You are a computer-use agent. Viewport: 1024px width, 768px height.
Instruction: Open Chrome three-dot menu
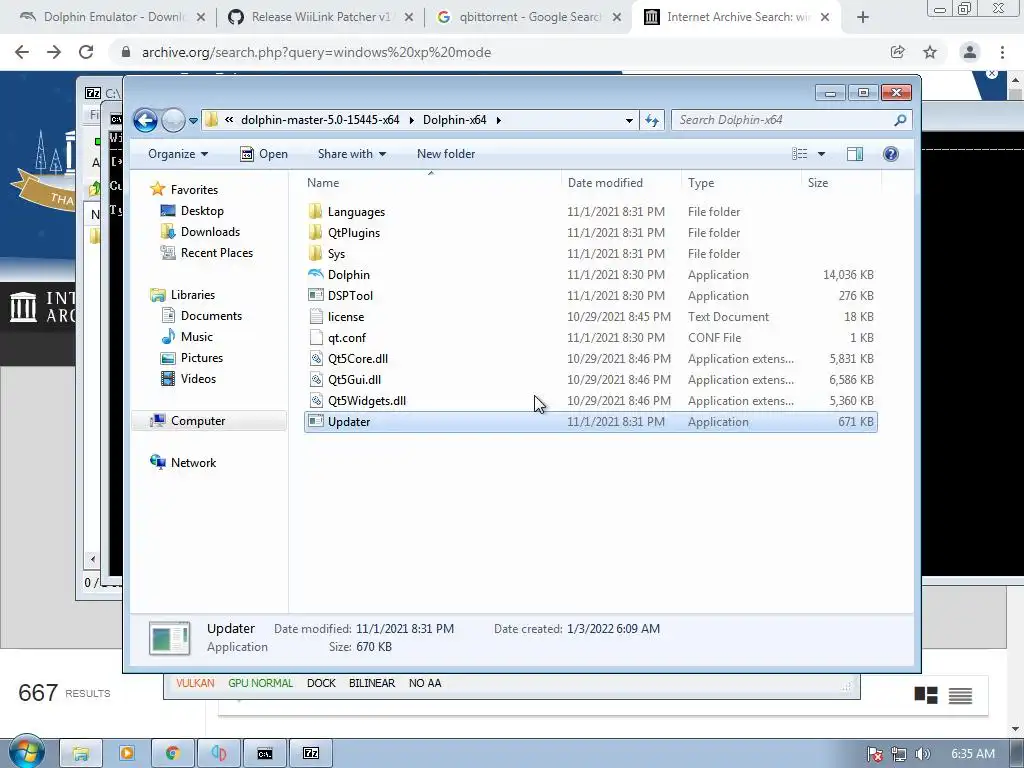tap(1002, 52)
